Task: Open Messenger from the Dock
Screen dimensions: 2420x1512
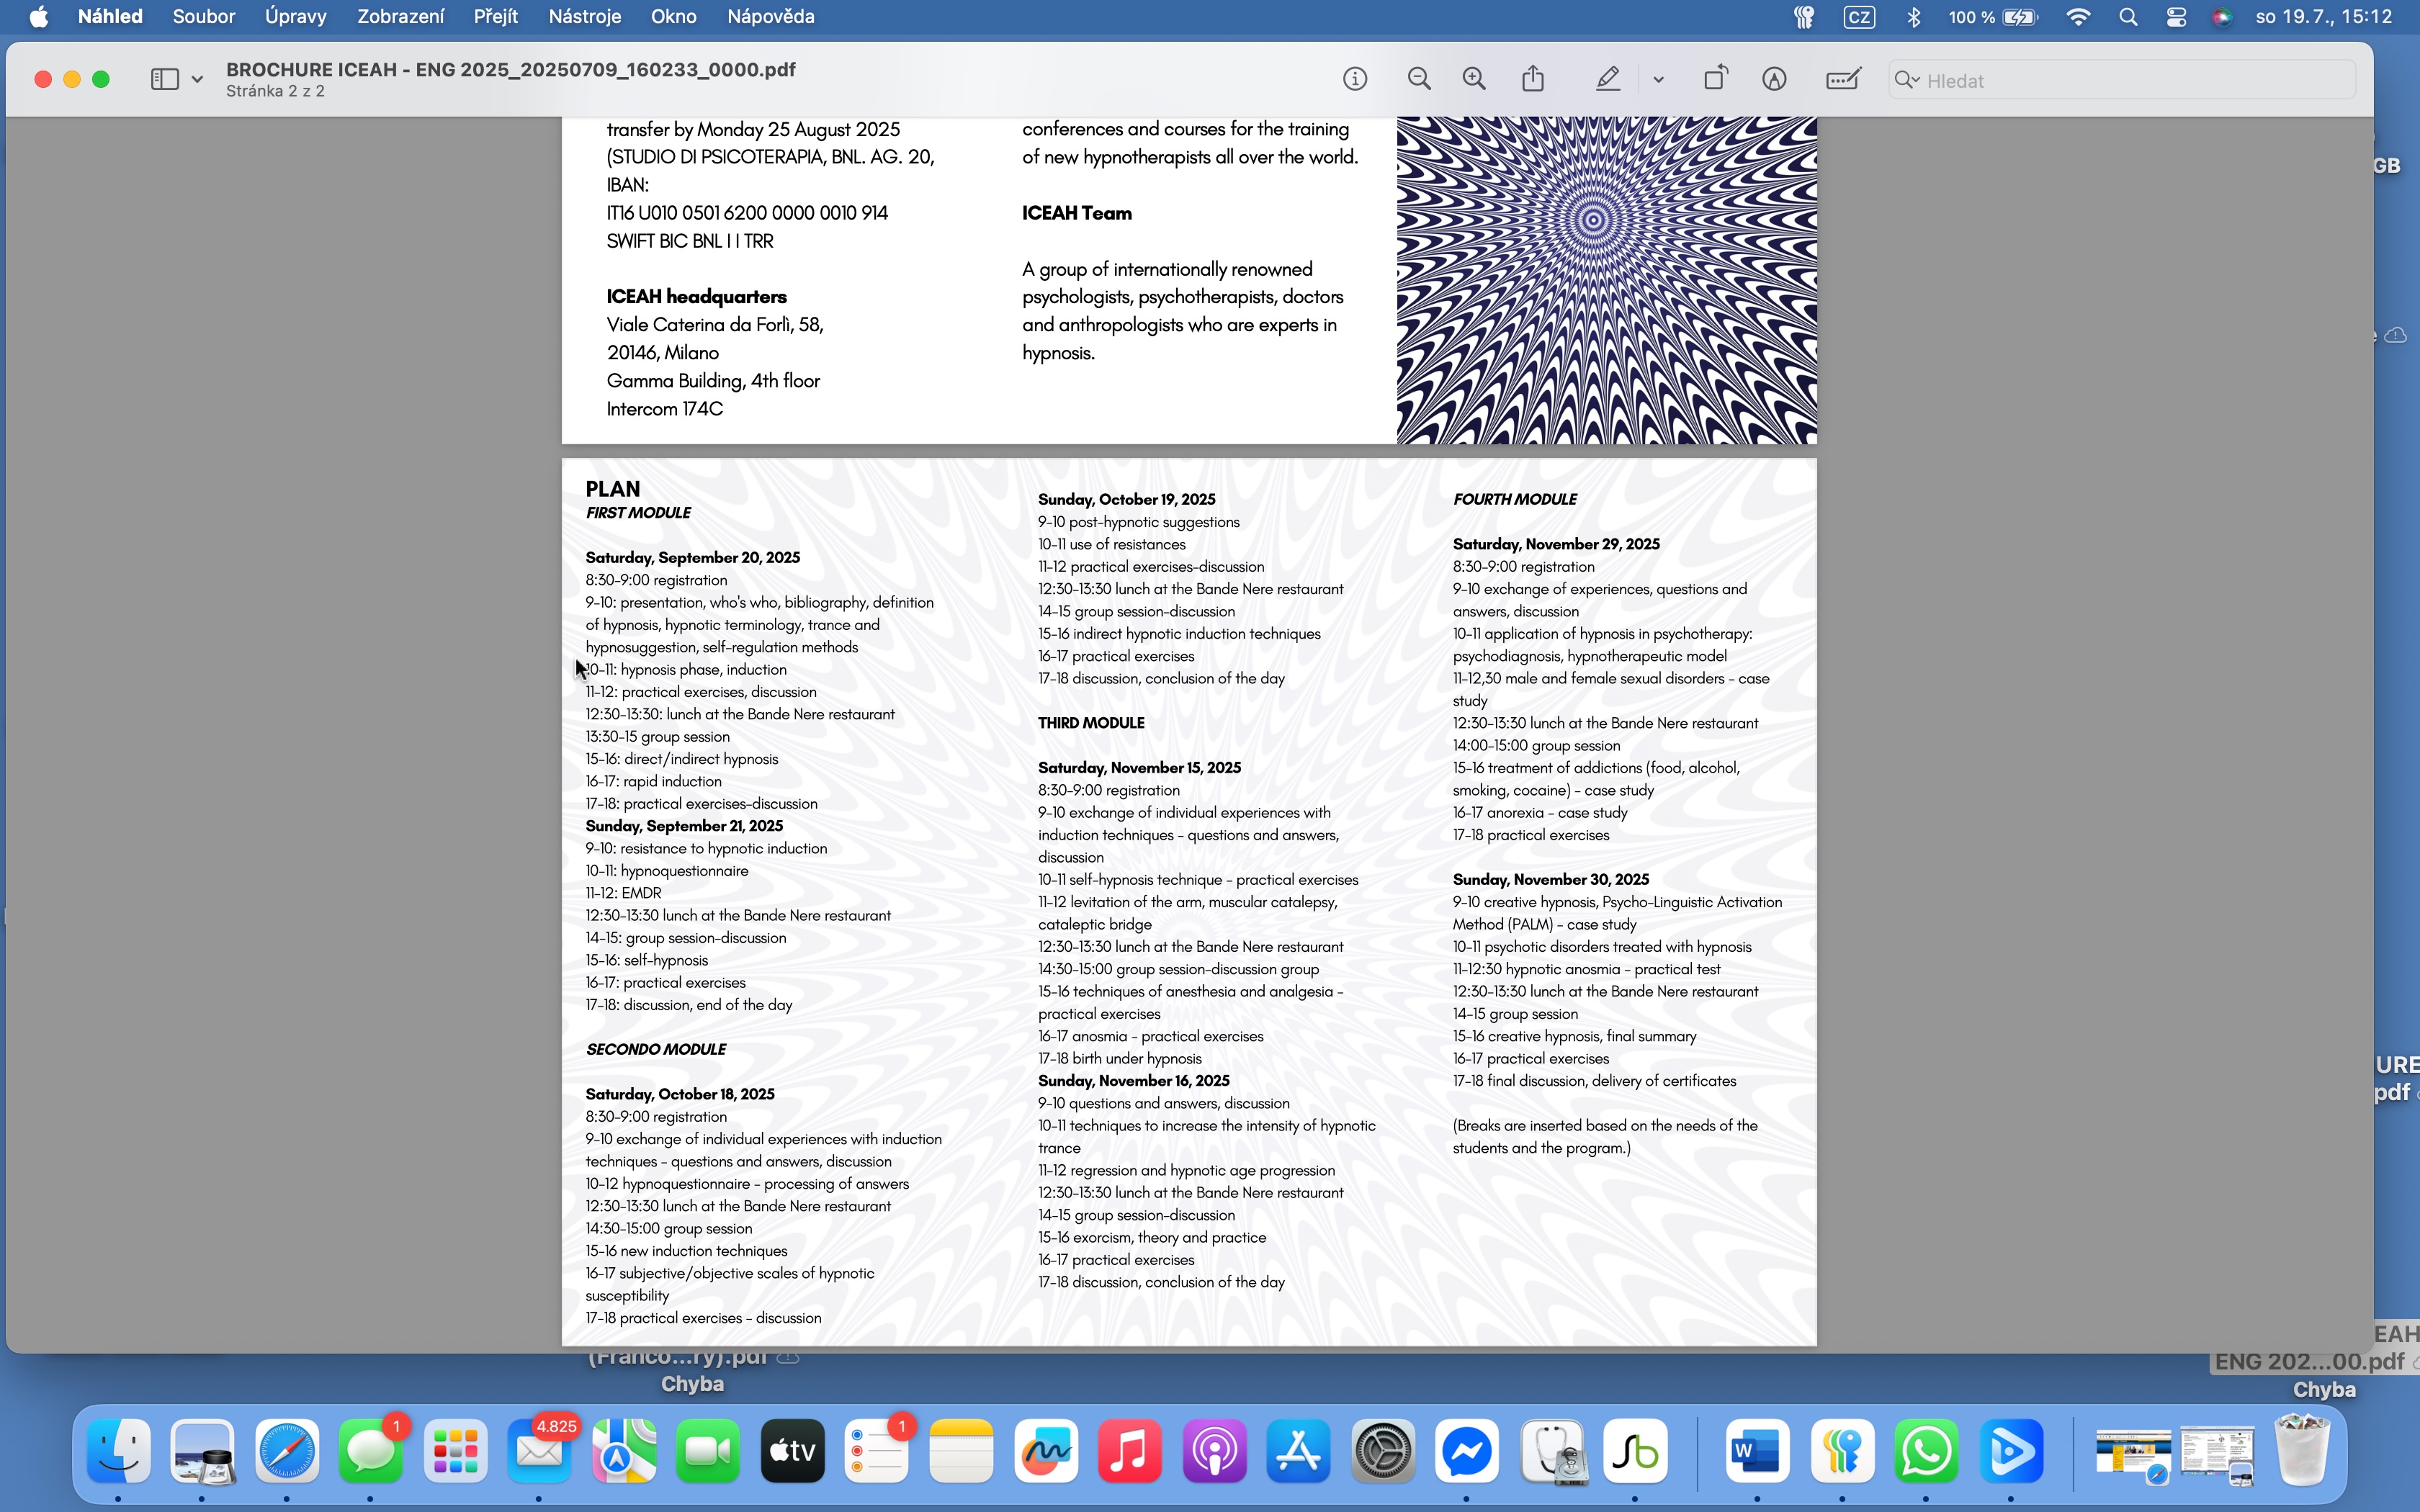Action: [x=1467, y=1450]
